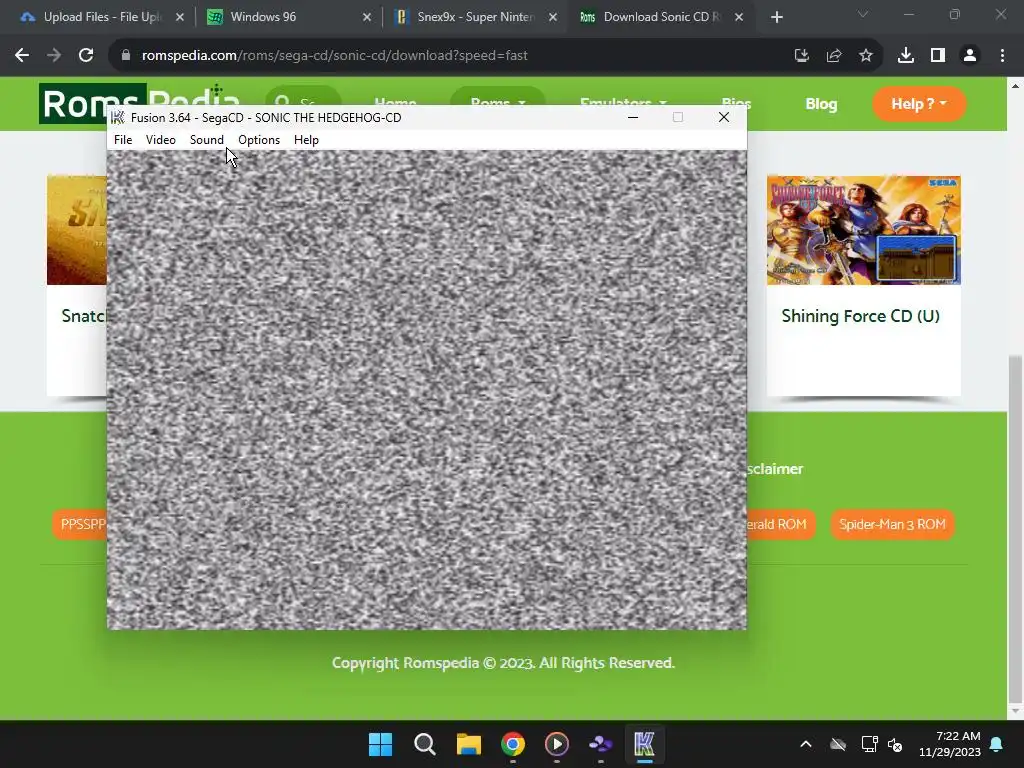Click the purple gamepad taskbar icon
The width and height of the screenshot is (1024, 768).
(601, 744)
